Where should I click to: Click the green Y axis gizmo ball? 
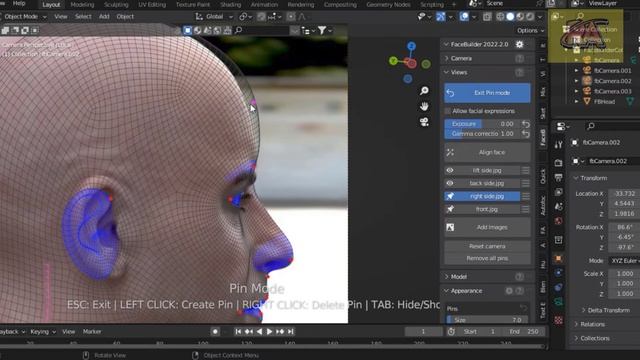pyautogui.click(x=393, y=61)
